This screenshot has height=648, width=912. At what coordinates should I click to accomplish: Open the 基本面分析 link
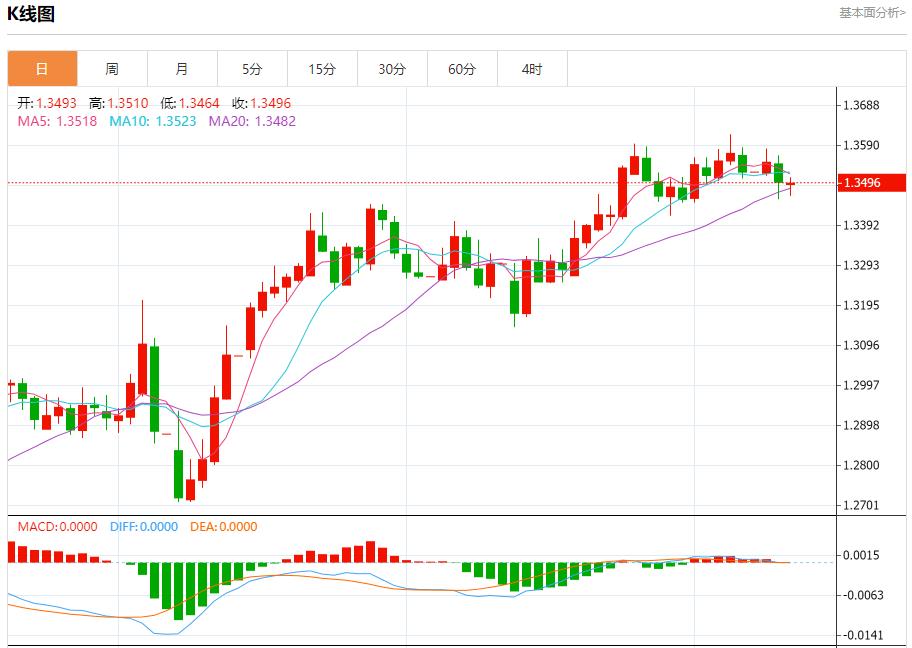tap(872, 13)
